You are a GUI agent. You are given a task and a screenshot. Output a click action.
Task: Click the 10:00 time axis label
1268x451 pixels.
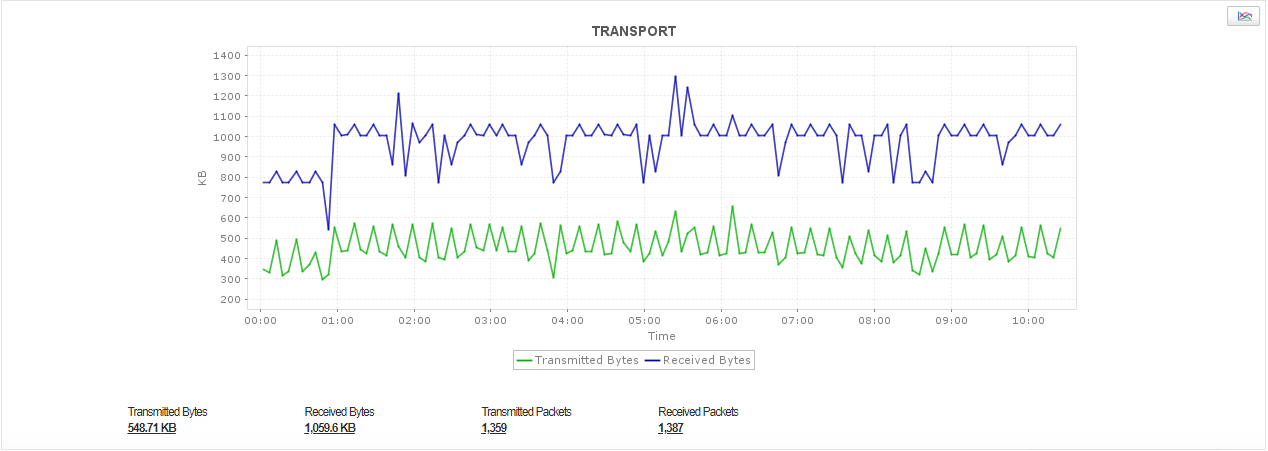(x=1028, y=321)
